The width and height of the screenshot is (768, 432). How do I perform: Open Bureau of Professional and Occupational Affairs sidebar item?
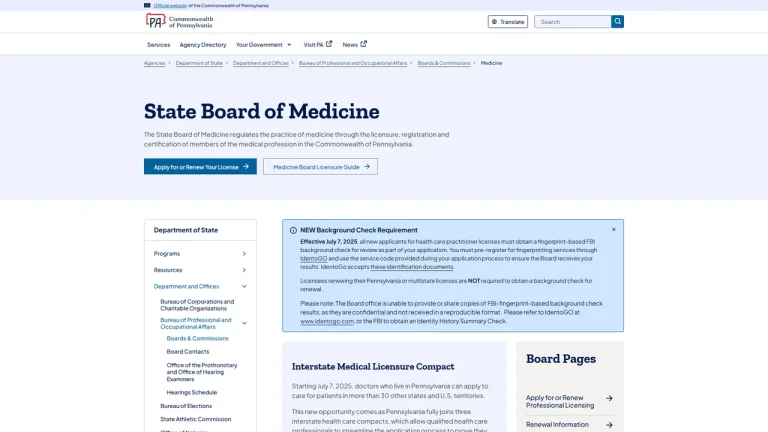point(195,323)
